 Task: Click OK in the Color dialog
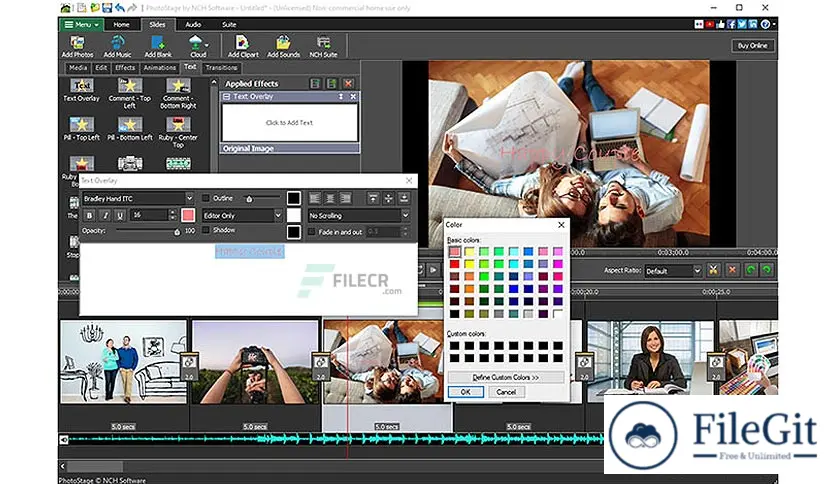pyautogui.click(x=465, y=392)
